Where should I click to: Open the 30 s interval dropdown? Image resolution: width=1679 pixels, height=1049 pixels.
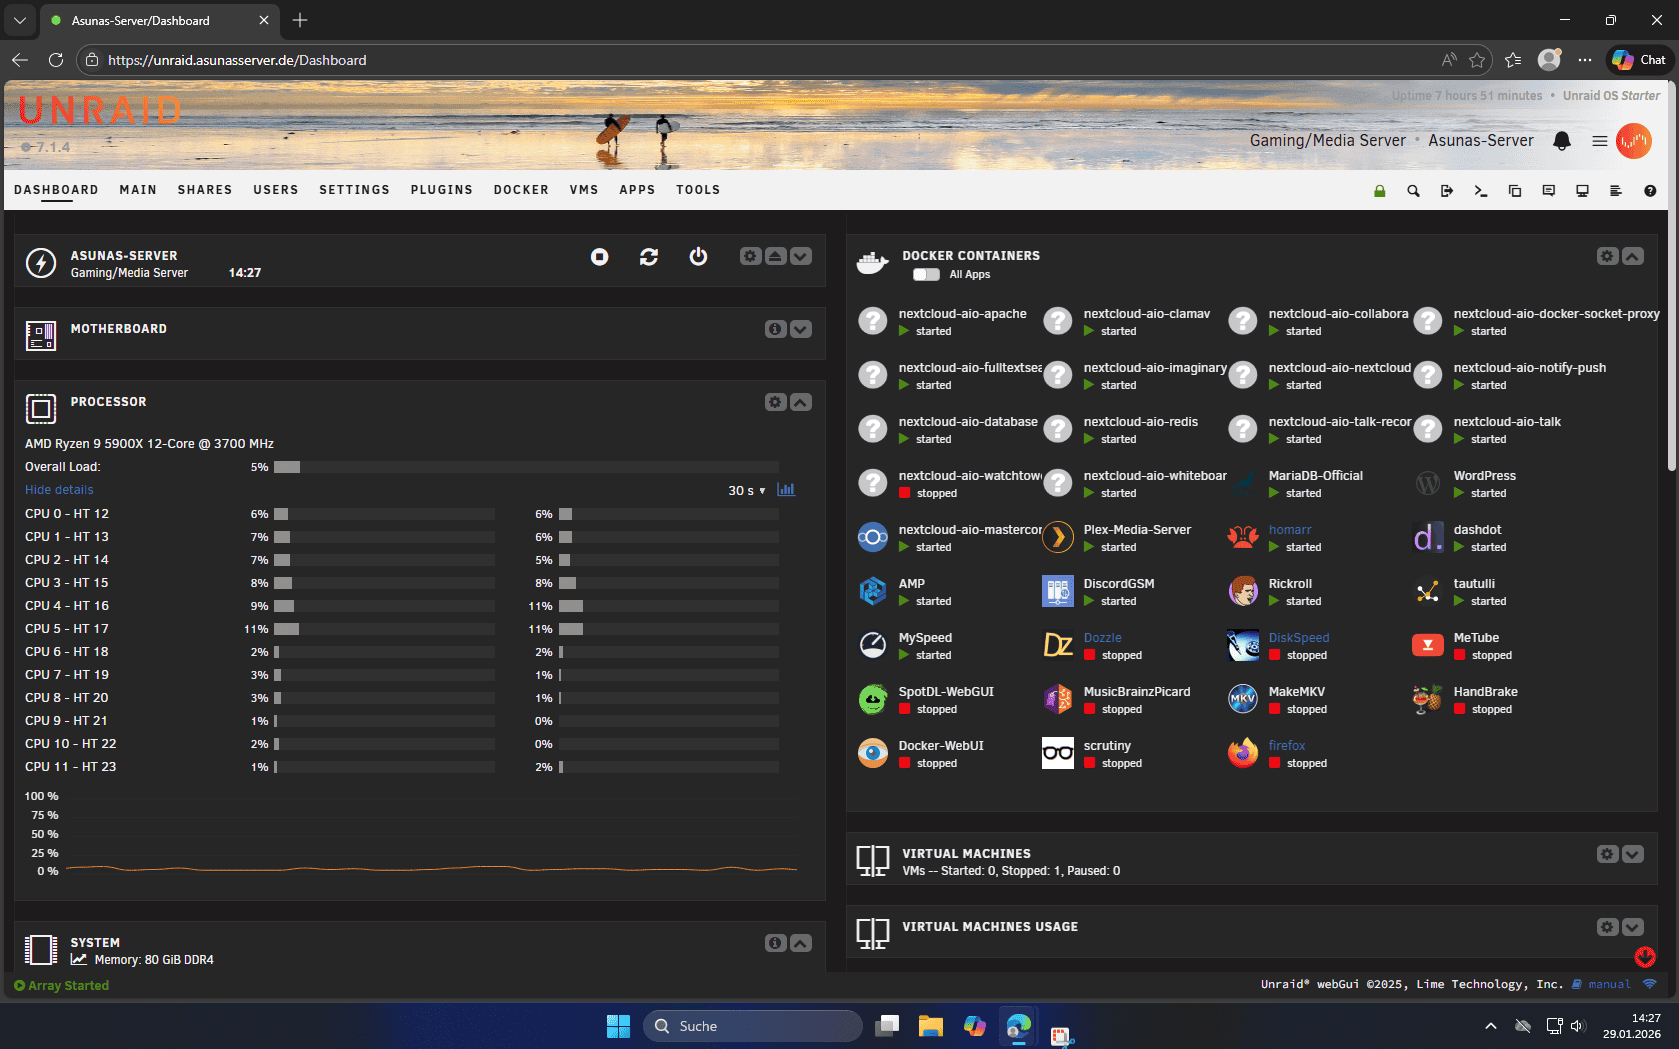click(x=746, y=491)
